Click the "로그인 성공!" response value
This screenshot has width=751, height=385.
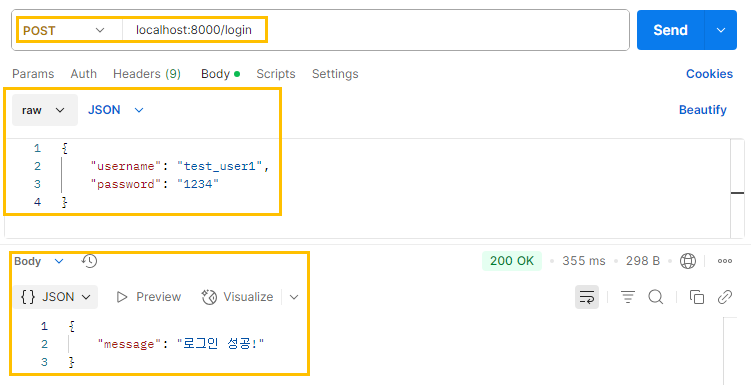pos(221,344)
